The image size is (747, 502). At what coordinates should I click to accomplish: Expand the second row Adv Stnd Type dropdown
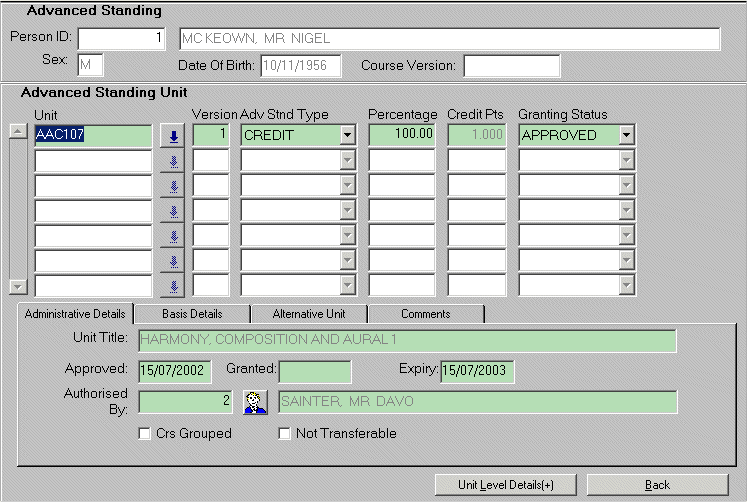click(x=347, y=160)
